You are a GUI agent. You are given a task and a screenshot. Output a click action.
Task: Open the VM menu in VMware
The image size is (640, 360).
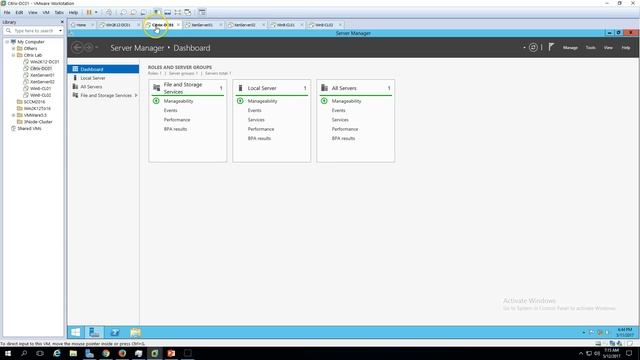pos(46,12)
